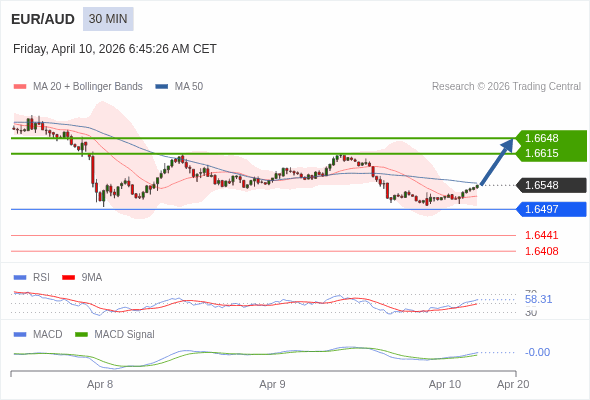This screenshot has height=400, width=590.
Task: Click the Apr 9 axis label
Action: tap(272, 385)
